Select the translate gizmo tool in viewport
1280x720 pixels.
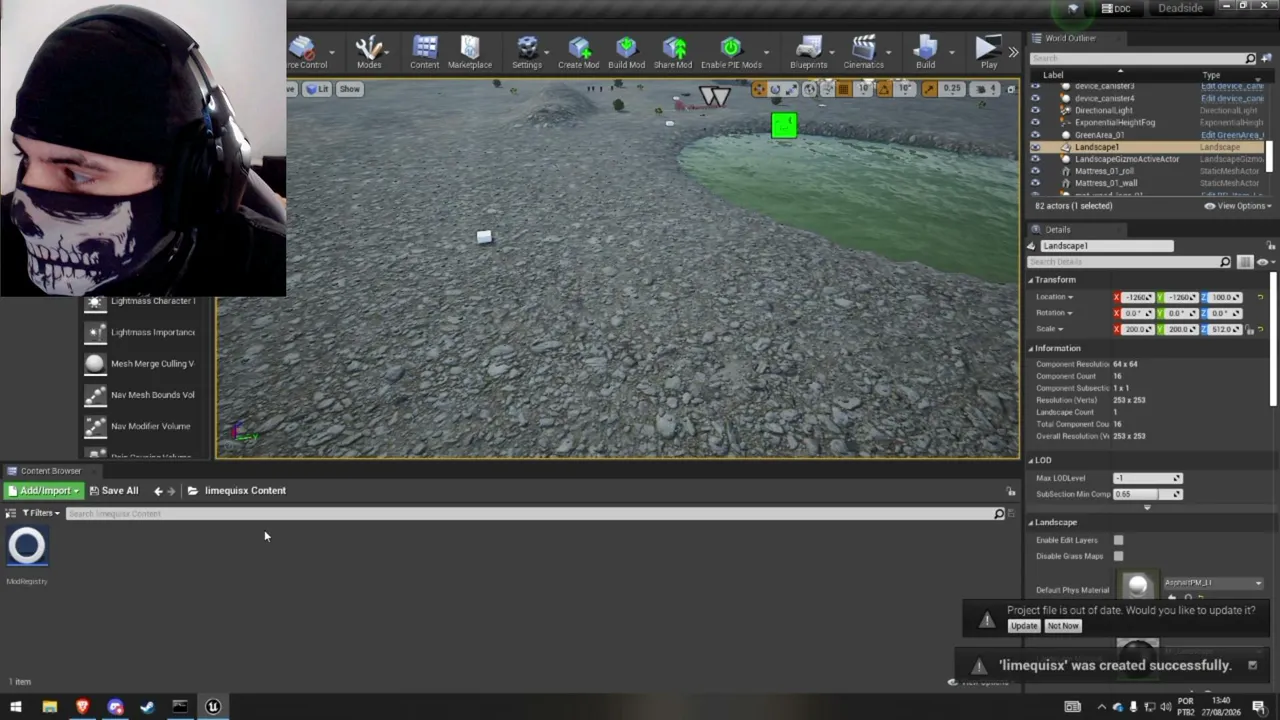click(x=759, y=89)
